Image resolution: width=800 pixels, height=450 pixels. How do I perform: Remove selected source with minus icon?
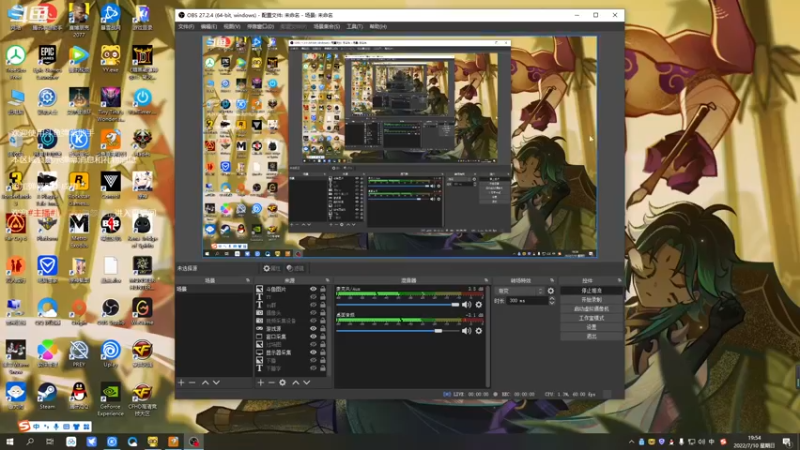[271, 382]
